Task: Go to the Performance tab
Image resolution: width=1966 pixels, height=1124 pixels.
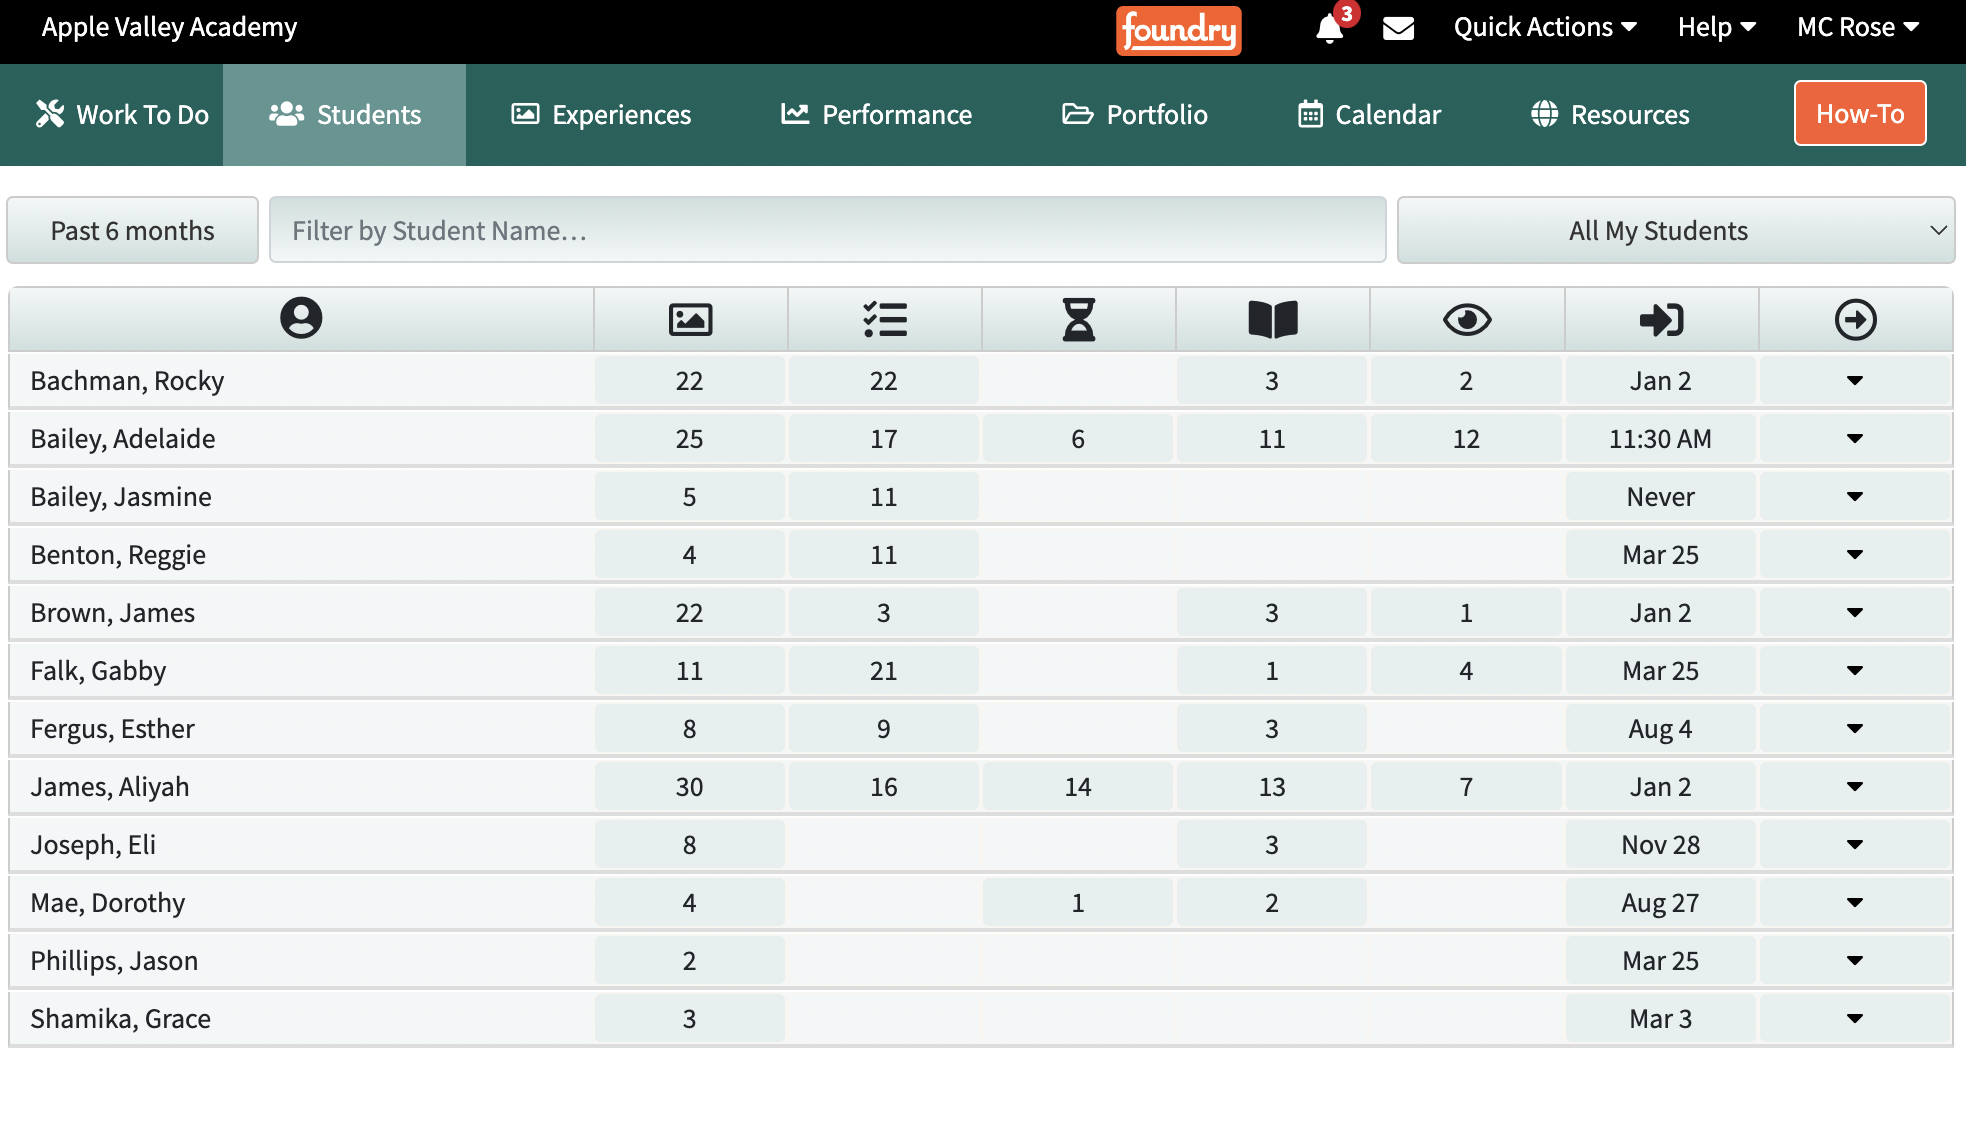Action: point(876,115)
